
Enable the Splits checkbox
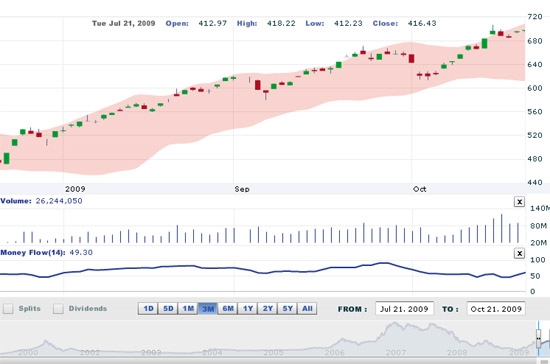click(x=8, y=309)
